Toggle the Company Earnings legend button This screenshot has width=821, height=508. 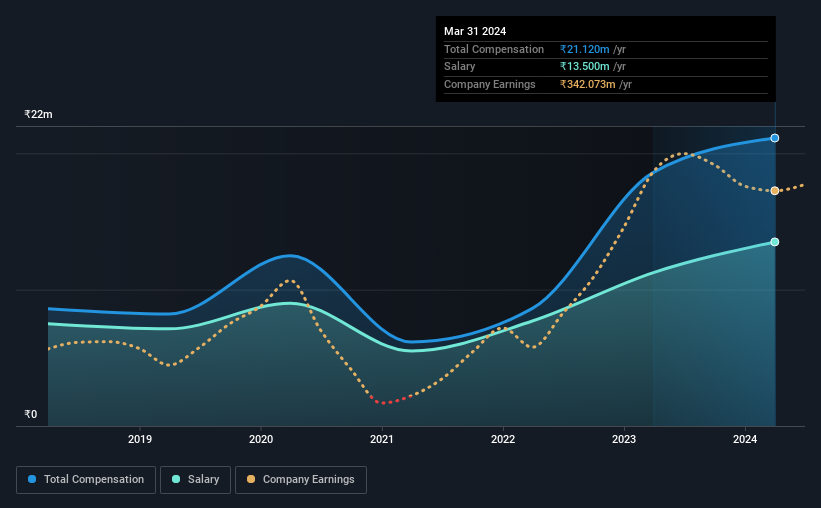point(301,480)
